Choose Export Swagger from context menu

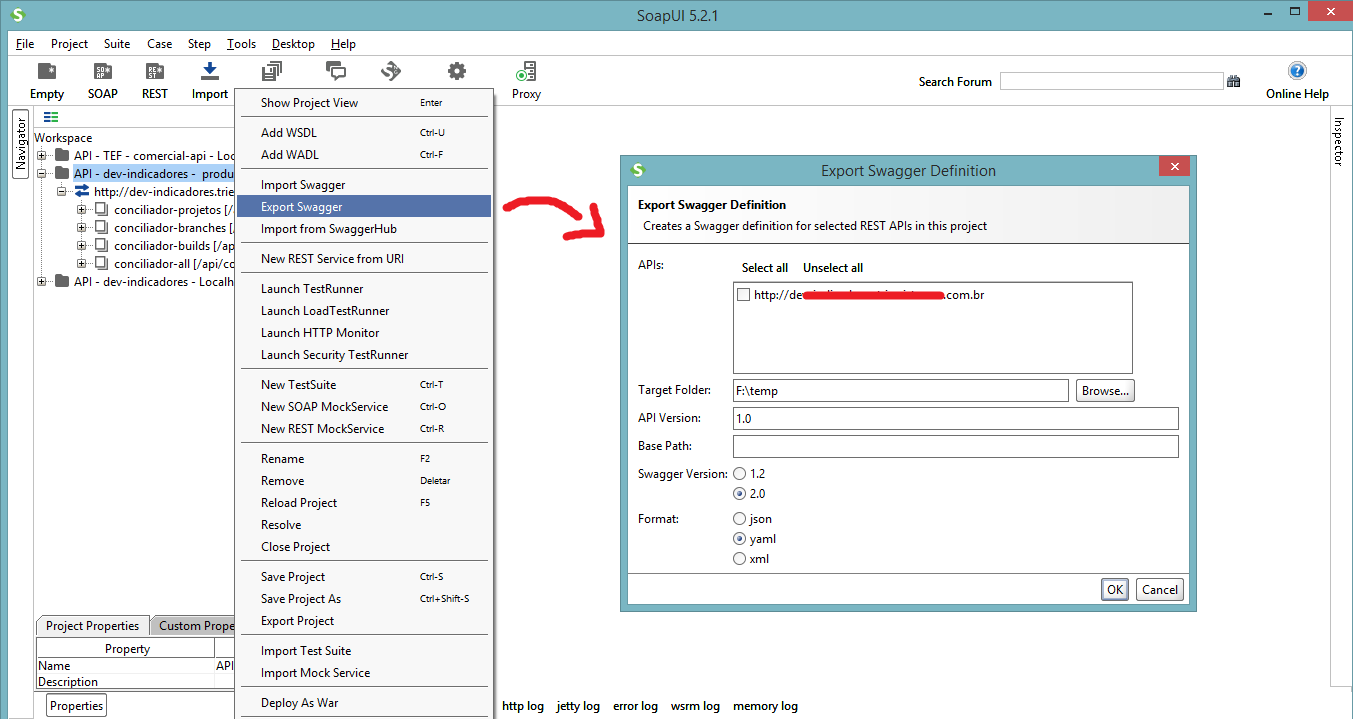(x=363, y=207)
